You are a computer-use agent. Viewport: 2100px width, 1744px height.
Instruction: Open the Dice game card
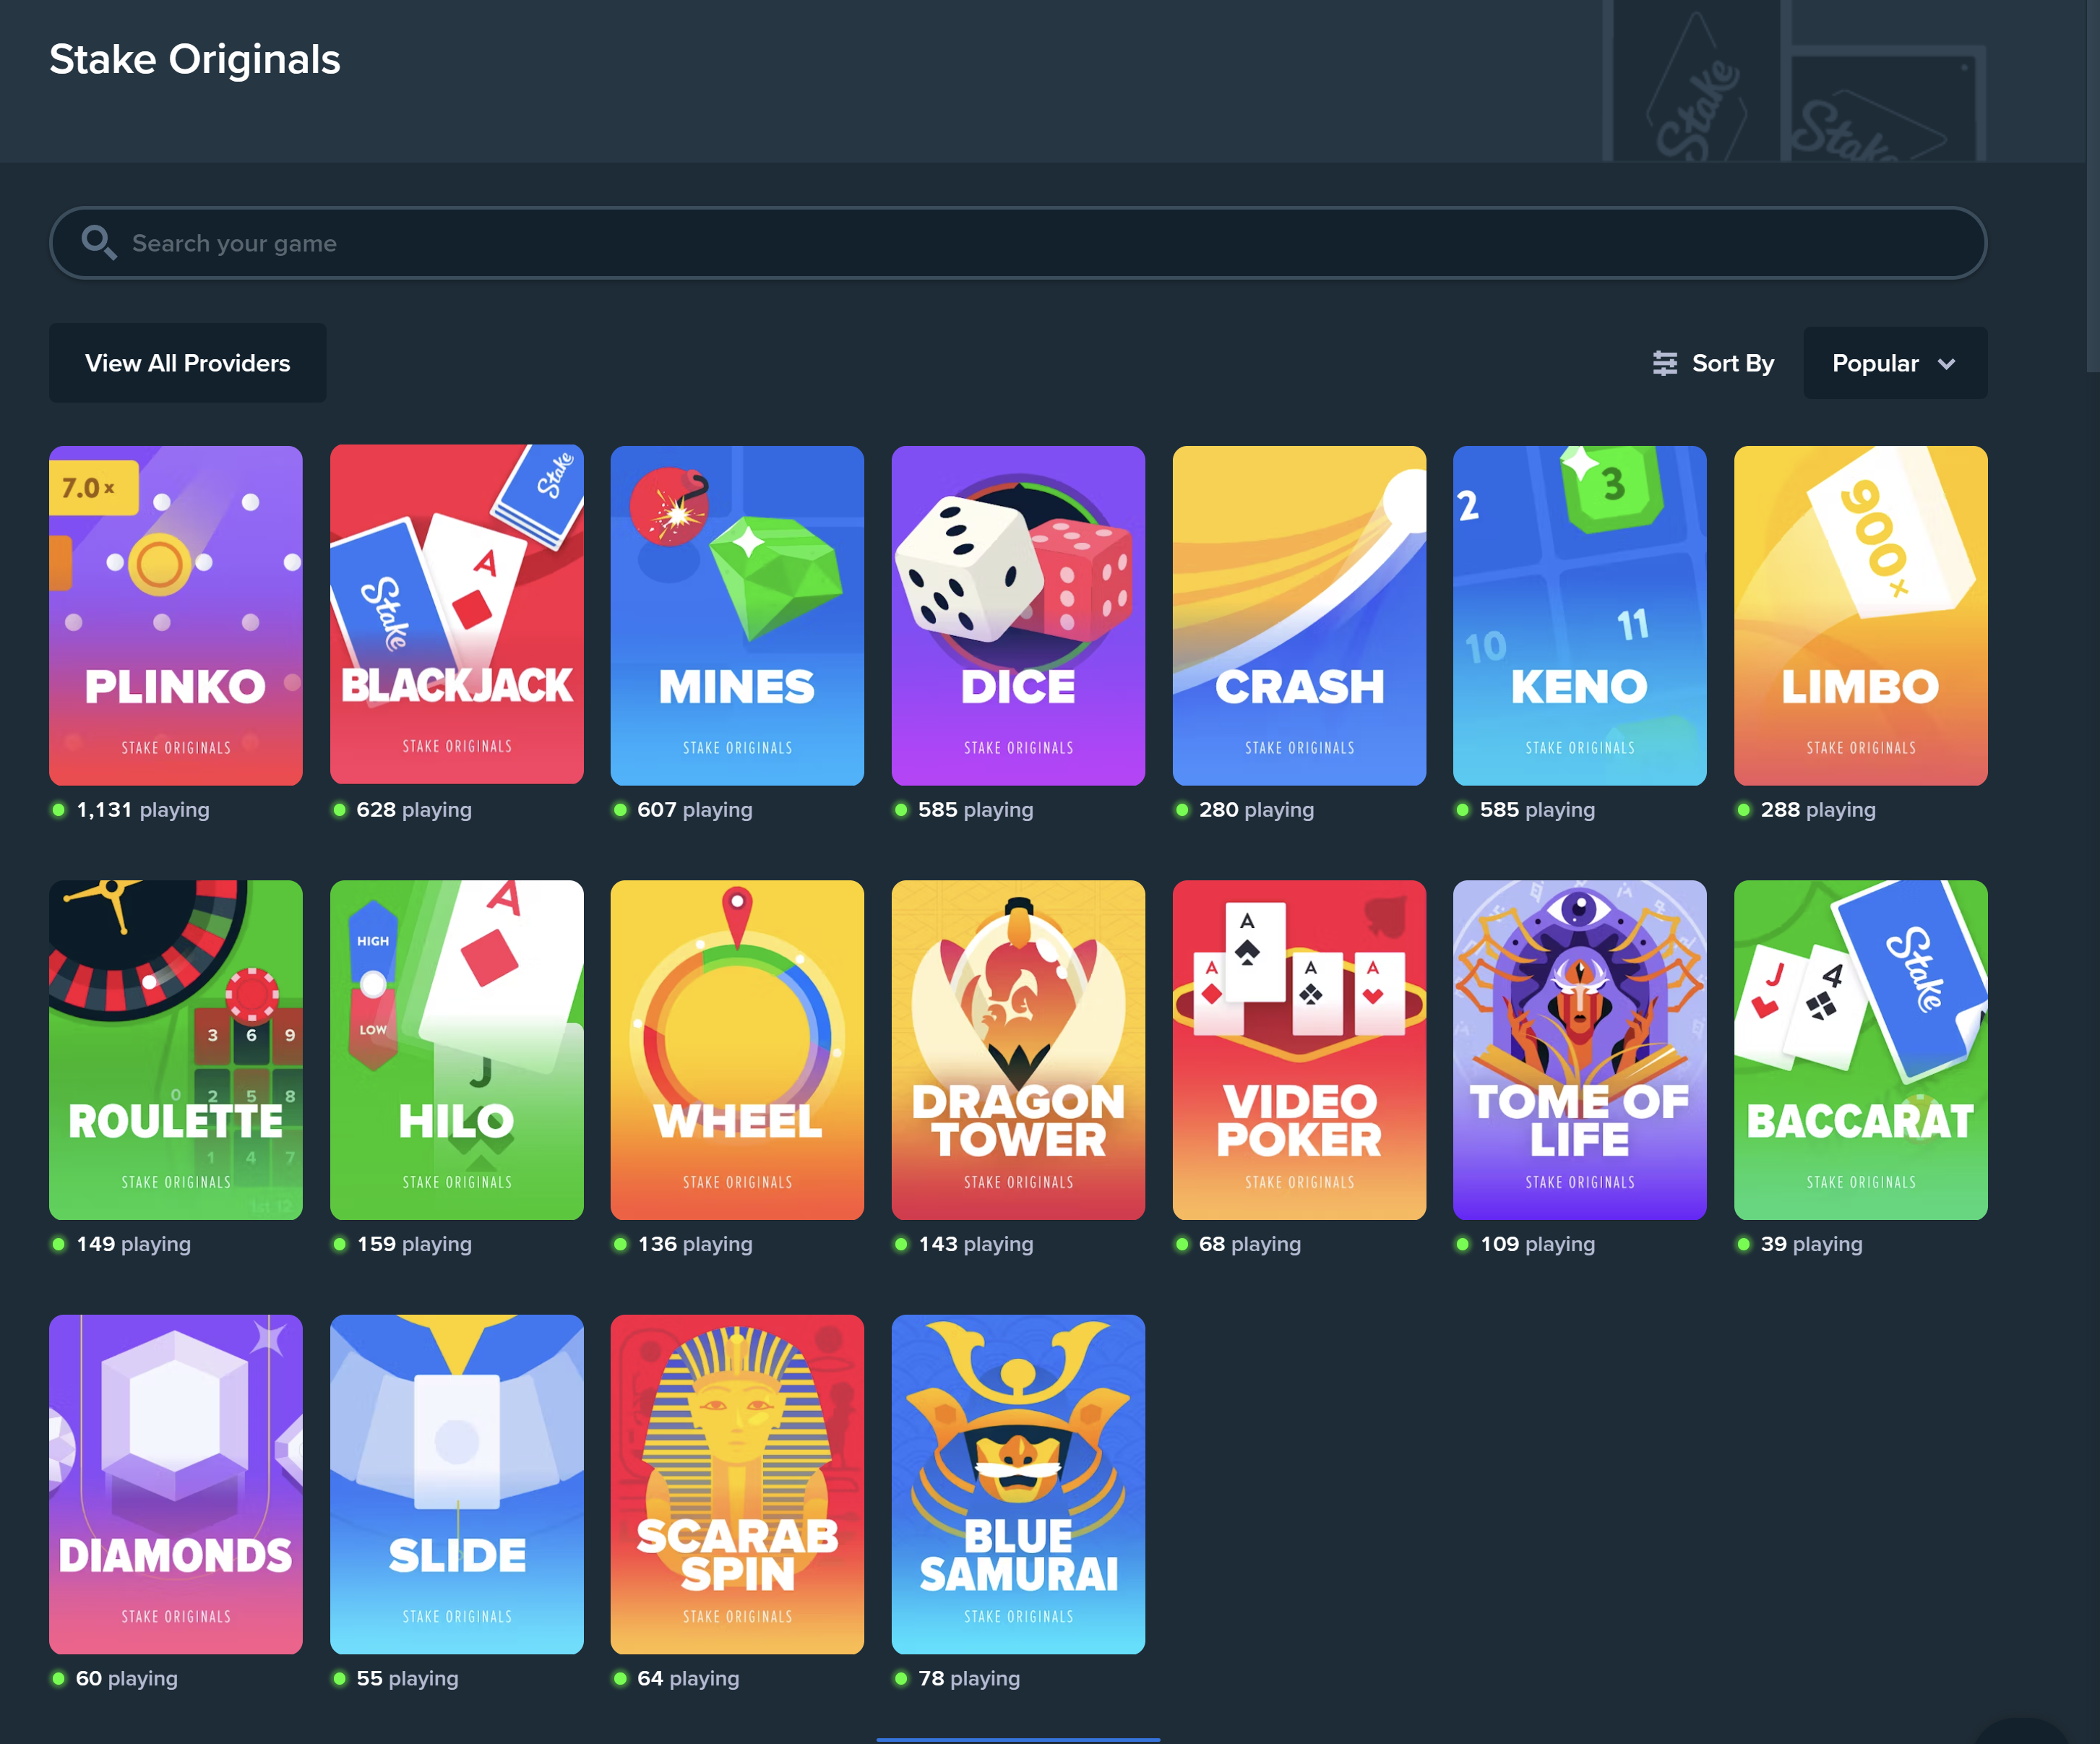point(1018,615)
